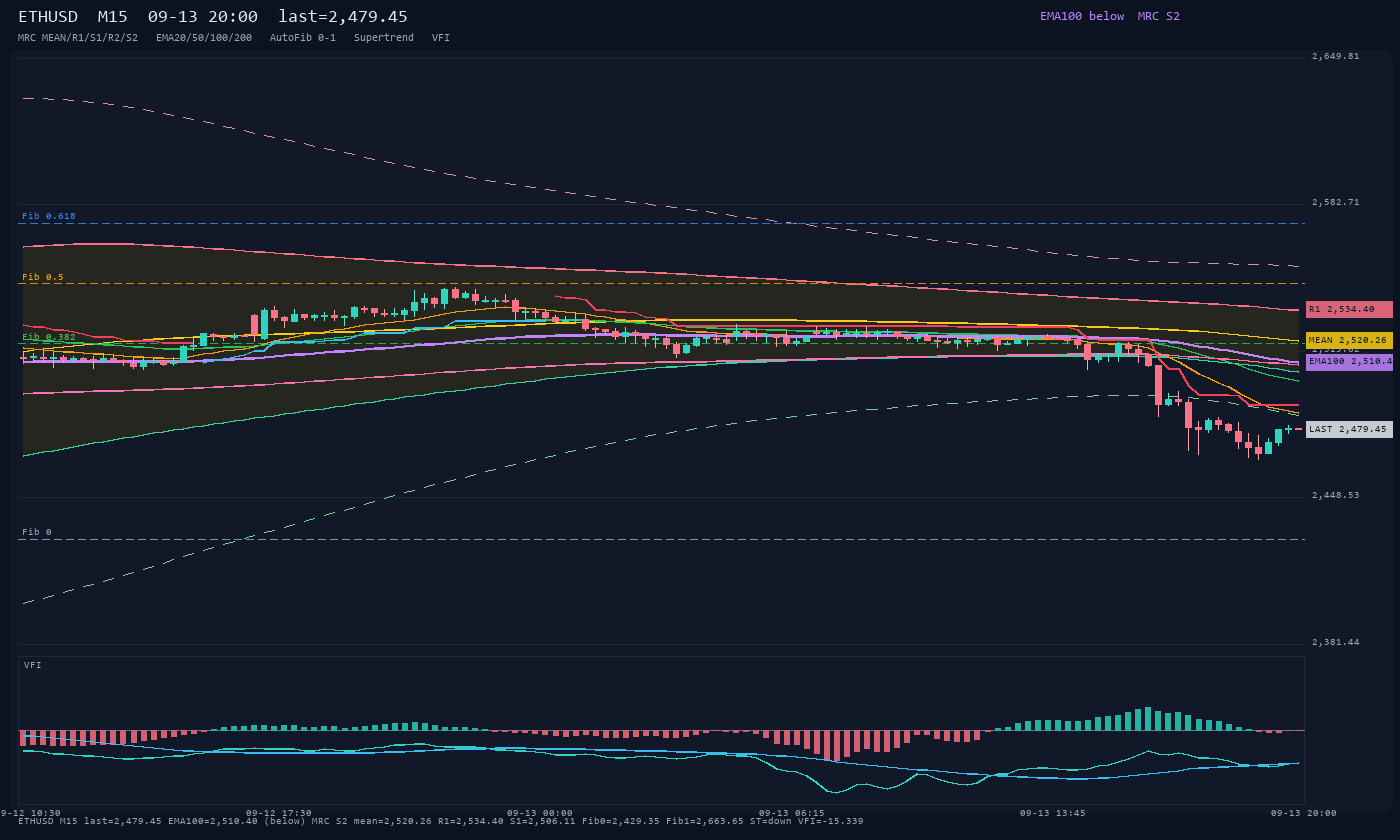
Task: Select the MRC MEAN/R1/S1/R2/S2 legend entry
Action: click(78, 37)
